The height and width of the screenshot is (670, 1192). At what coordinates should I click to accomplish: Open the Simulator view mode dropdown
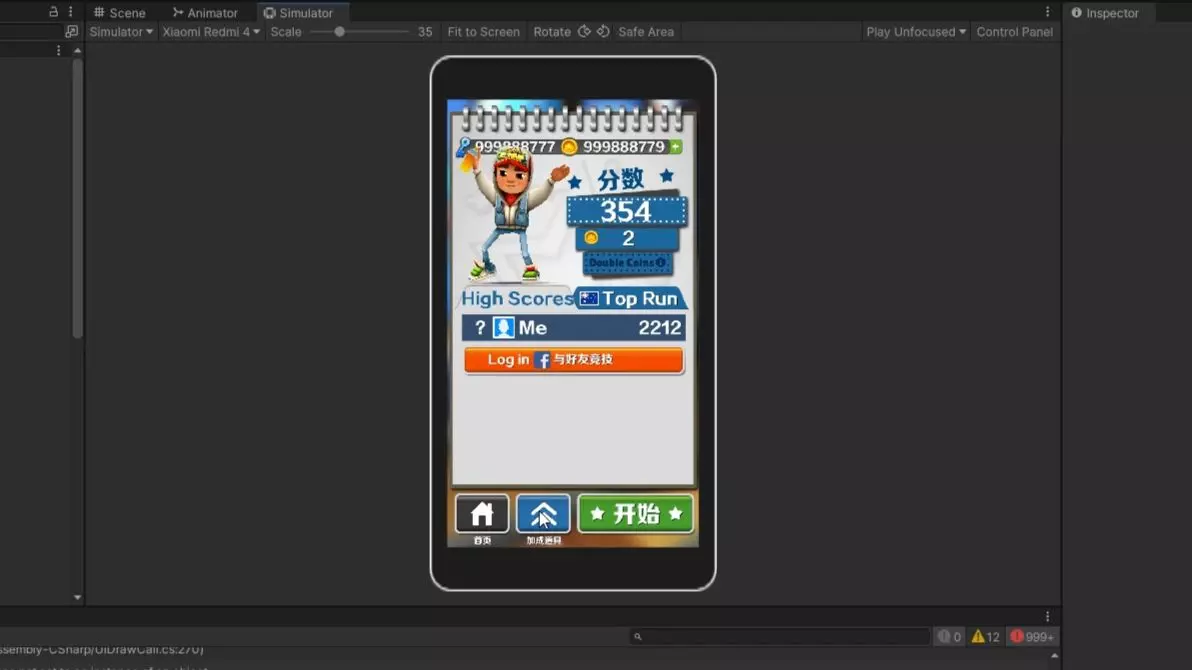coord(121,32)
